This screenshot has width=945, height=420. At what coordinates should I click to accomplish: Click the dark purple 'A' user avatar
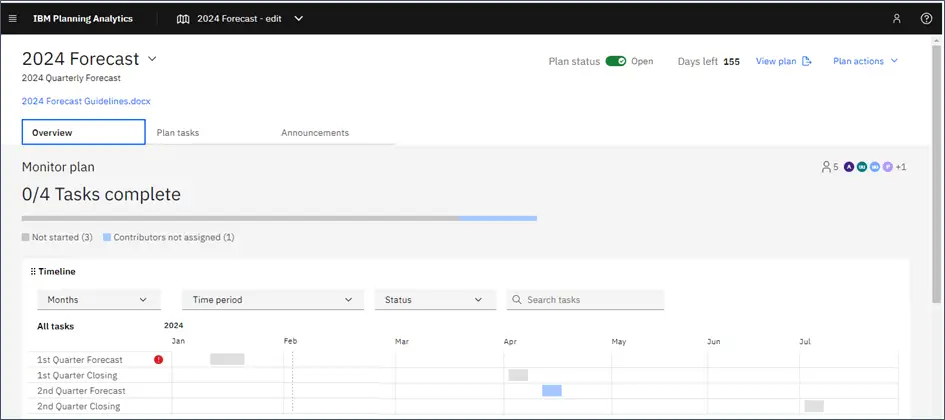click(849, 167)
